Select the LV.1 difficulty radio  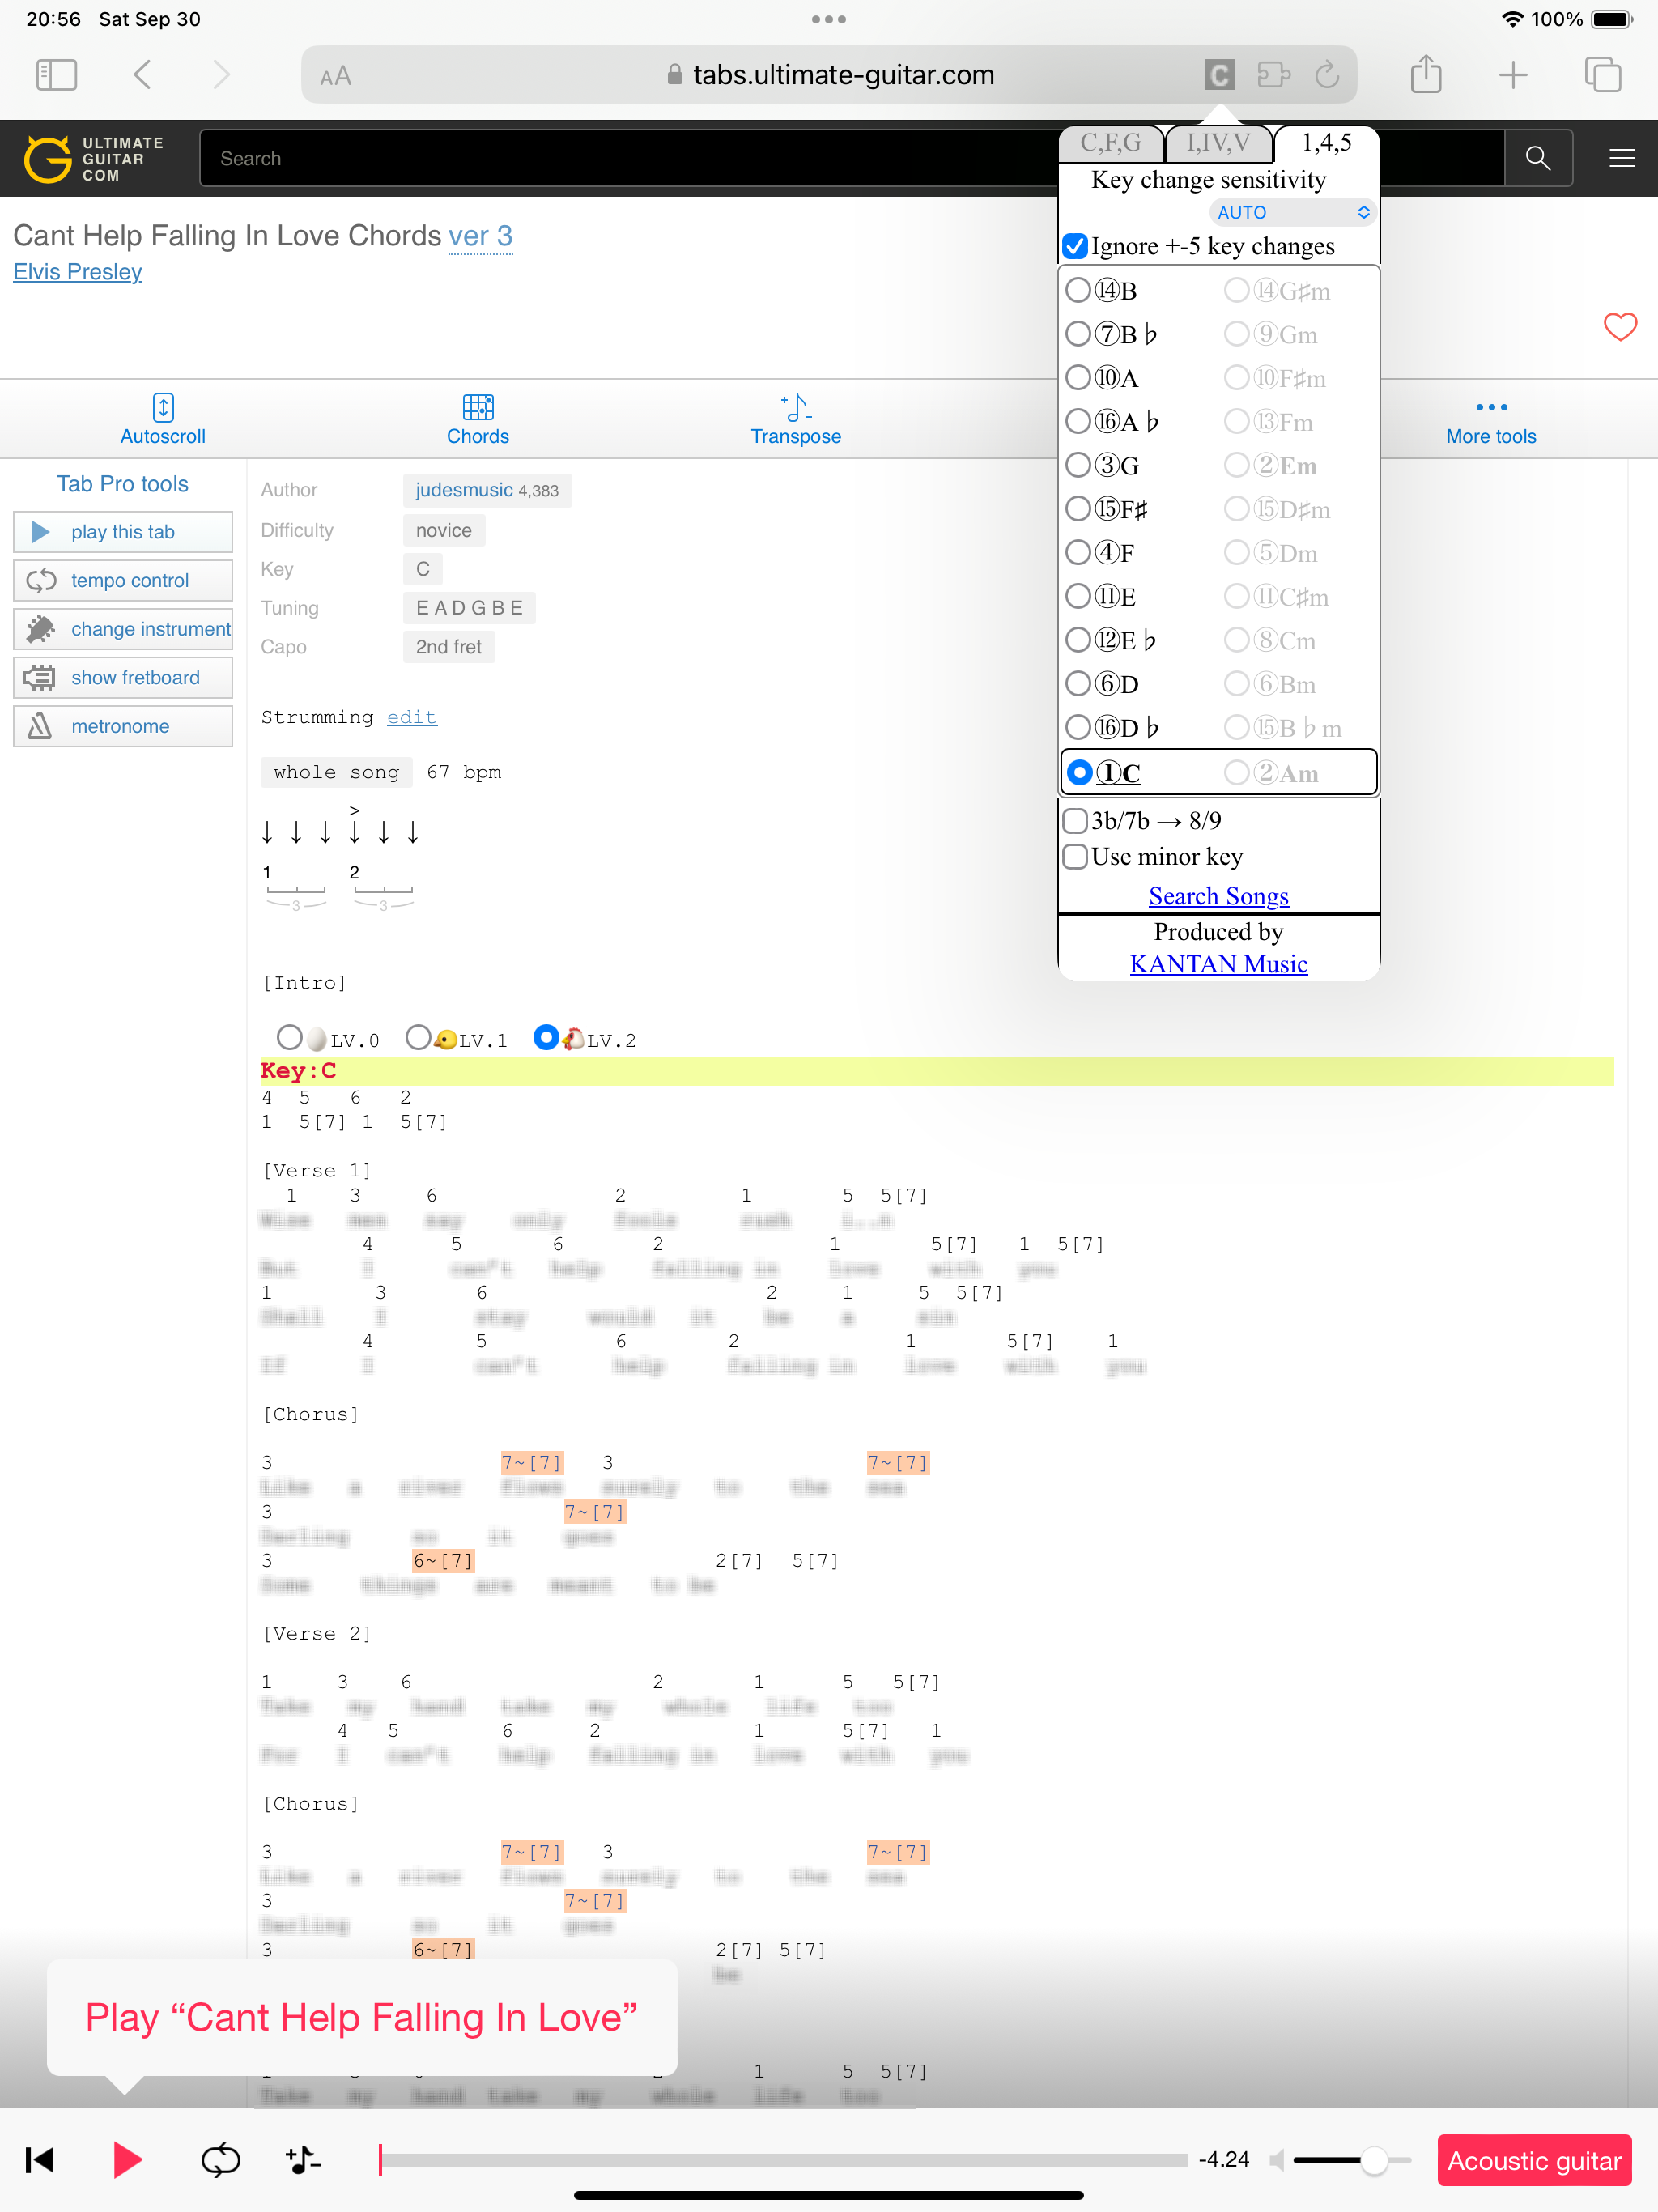pos(418,1037)
